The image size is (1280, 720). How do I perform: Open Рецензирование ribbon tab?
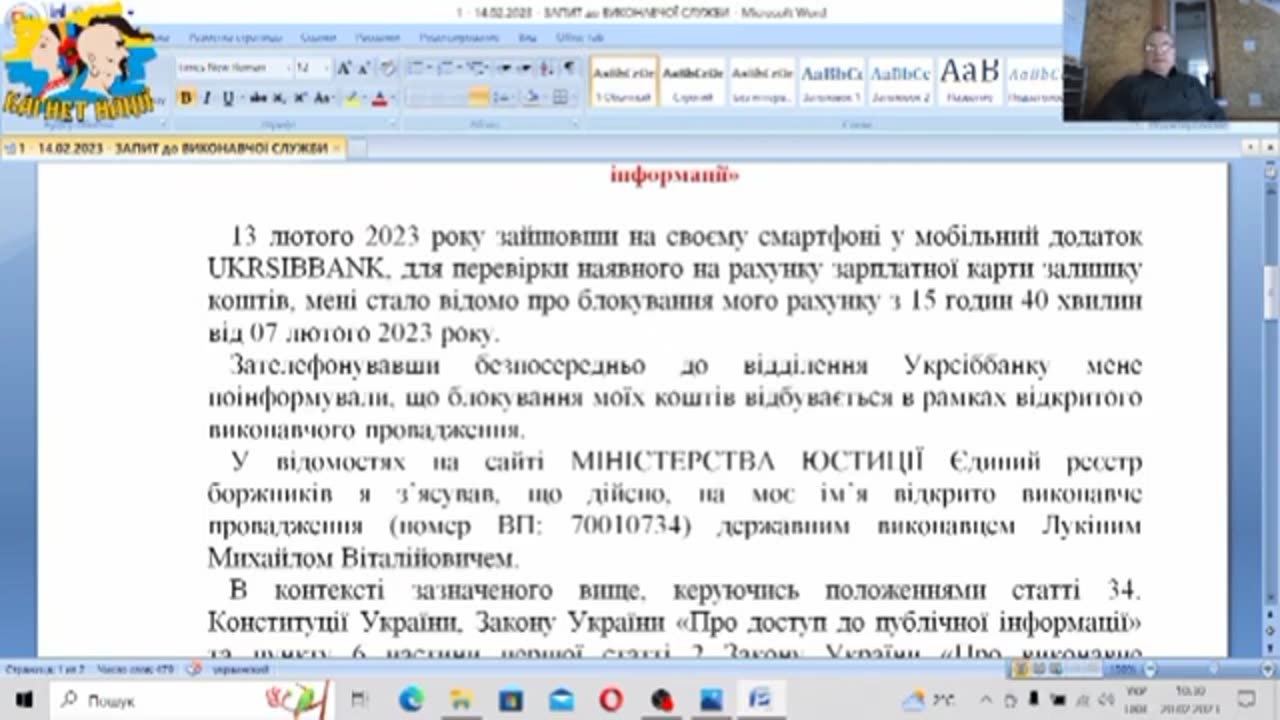click(459, 38)
